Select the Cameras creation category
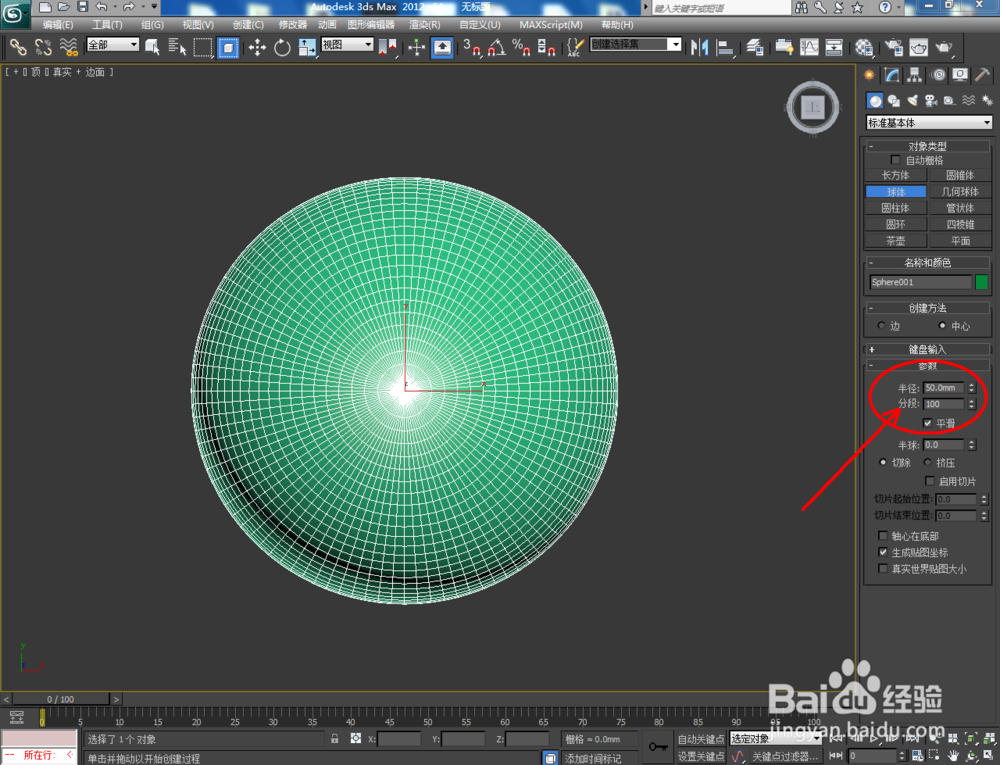The height and width of the screenshot is (765, 1000). coord(931,101)
